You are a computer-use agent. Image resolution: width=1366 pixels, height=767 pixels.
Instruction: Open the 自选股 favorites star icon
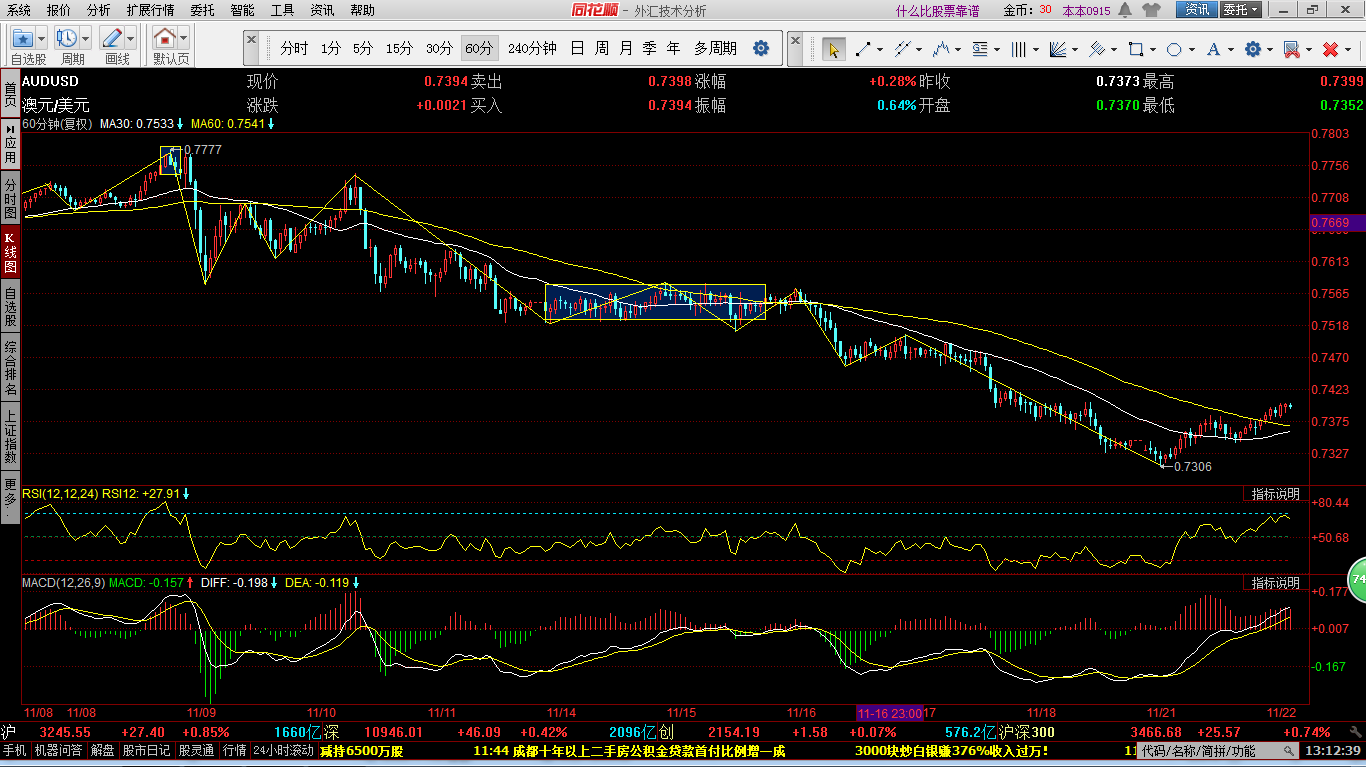pos(23,39)
